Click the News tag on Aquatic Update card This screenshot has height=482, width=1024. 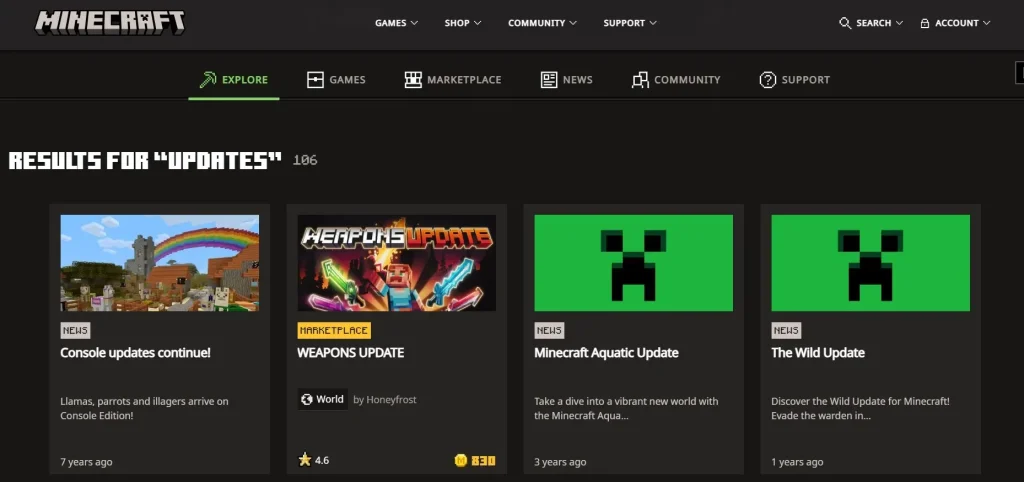click(x=549, y=330)
